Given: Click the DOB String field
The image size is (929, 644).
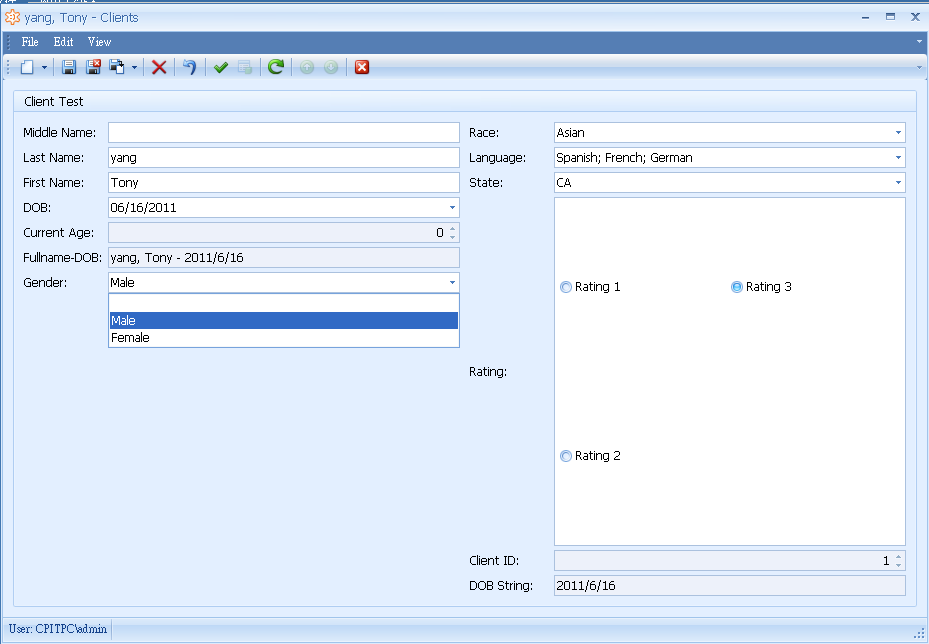Looking at the screenshot, I should tap(730, 585).
